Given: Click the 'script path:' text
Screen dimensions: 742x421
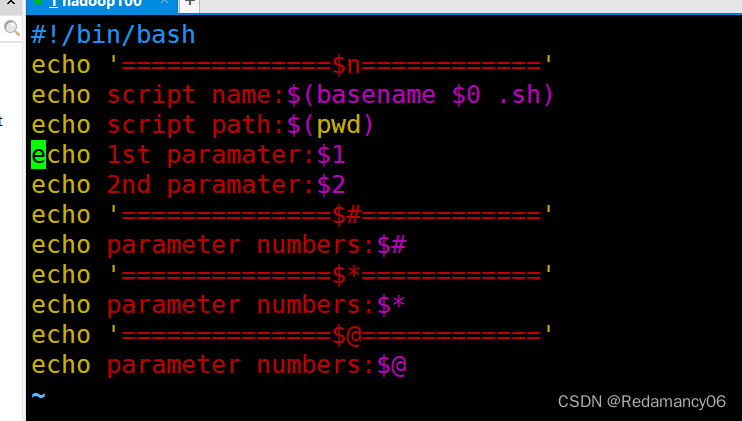Looking at the screenshot, I should pyautogui.click(x=196, y=125).
